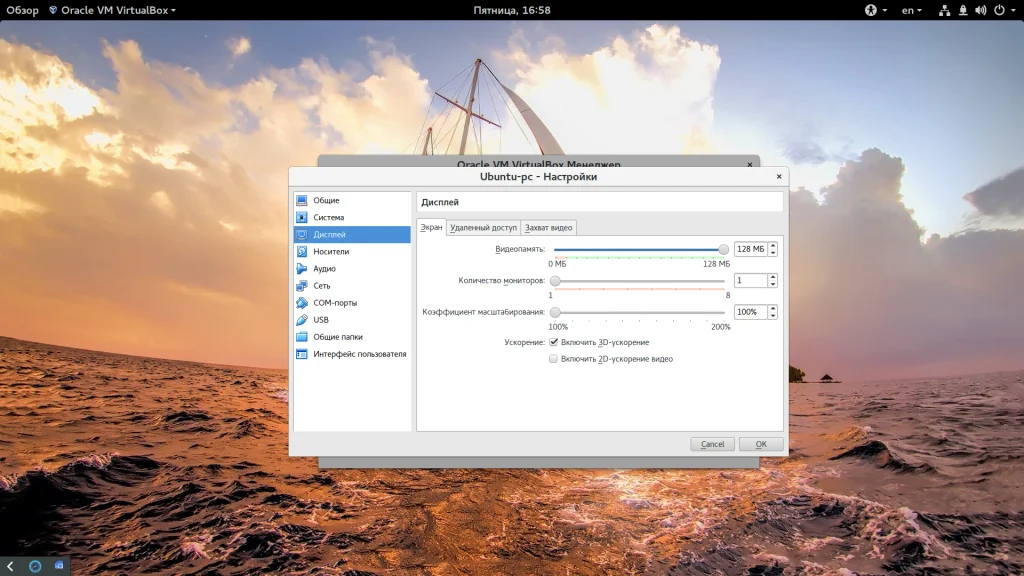
Task: Switch to the Захват видео tab
Action: point(549,228)
